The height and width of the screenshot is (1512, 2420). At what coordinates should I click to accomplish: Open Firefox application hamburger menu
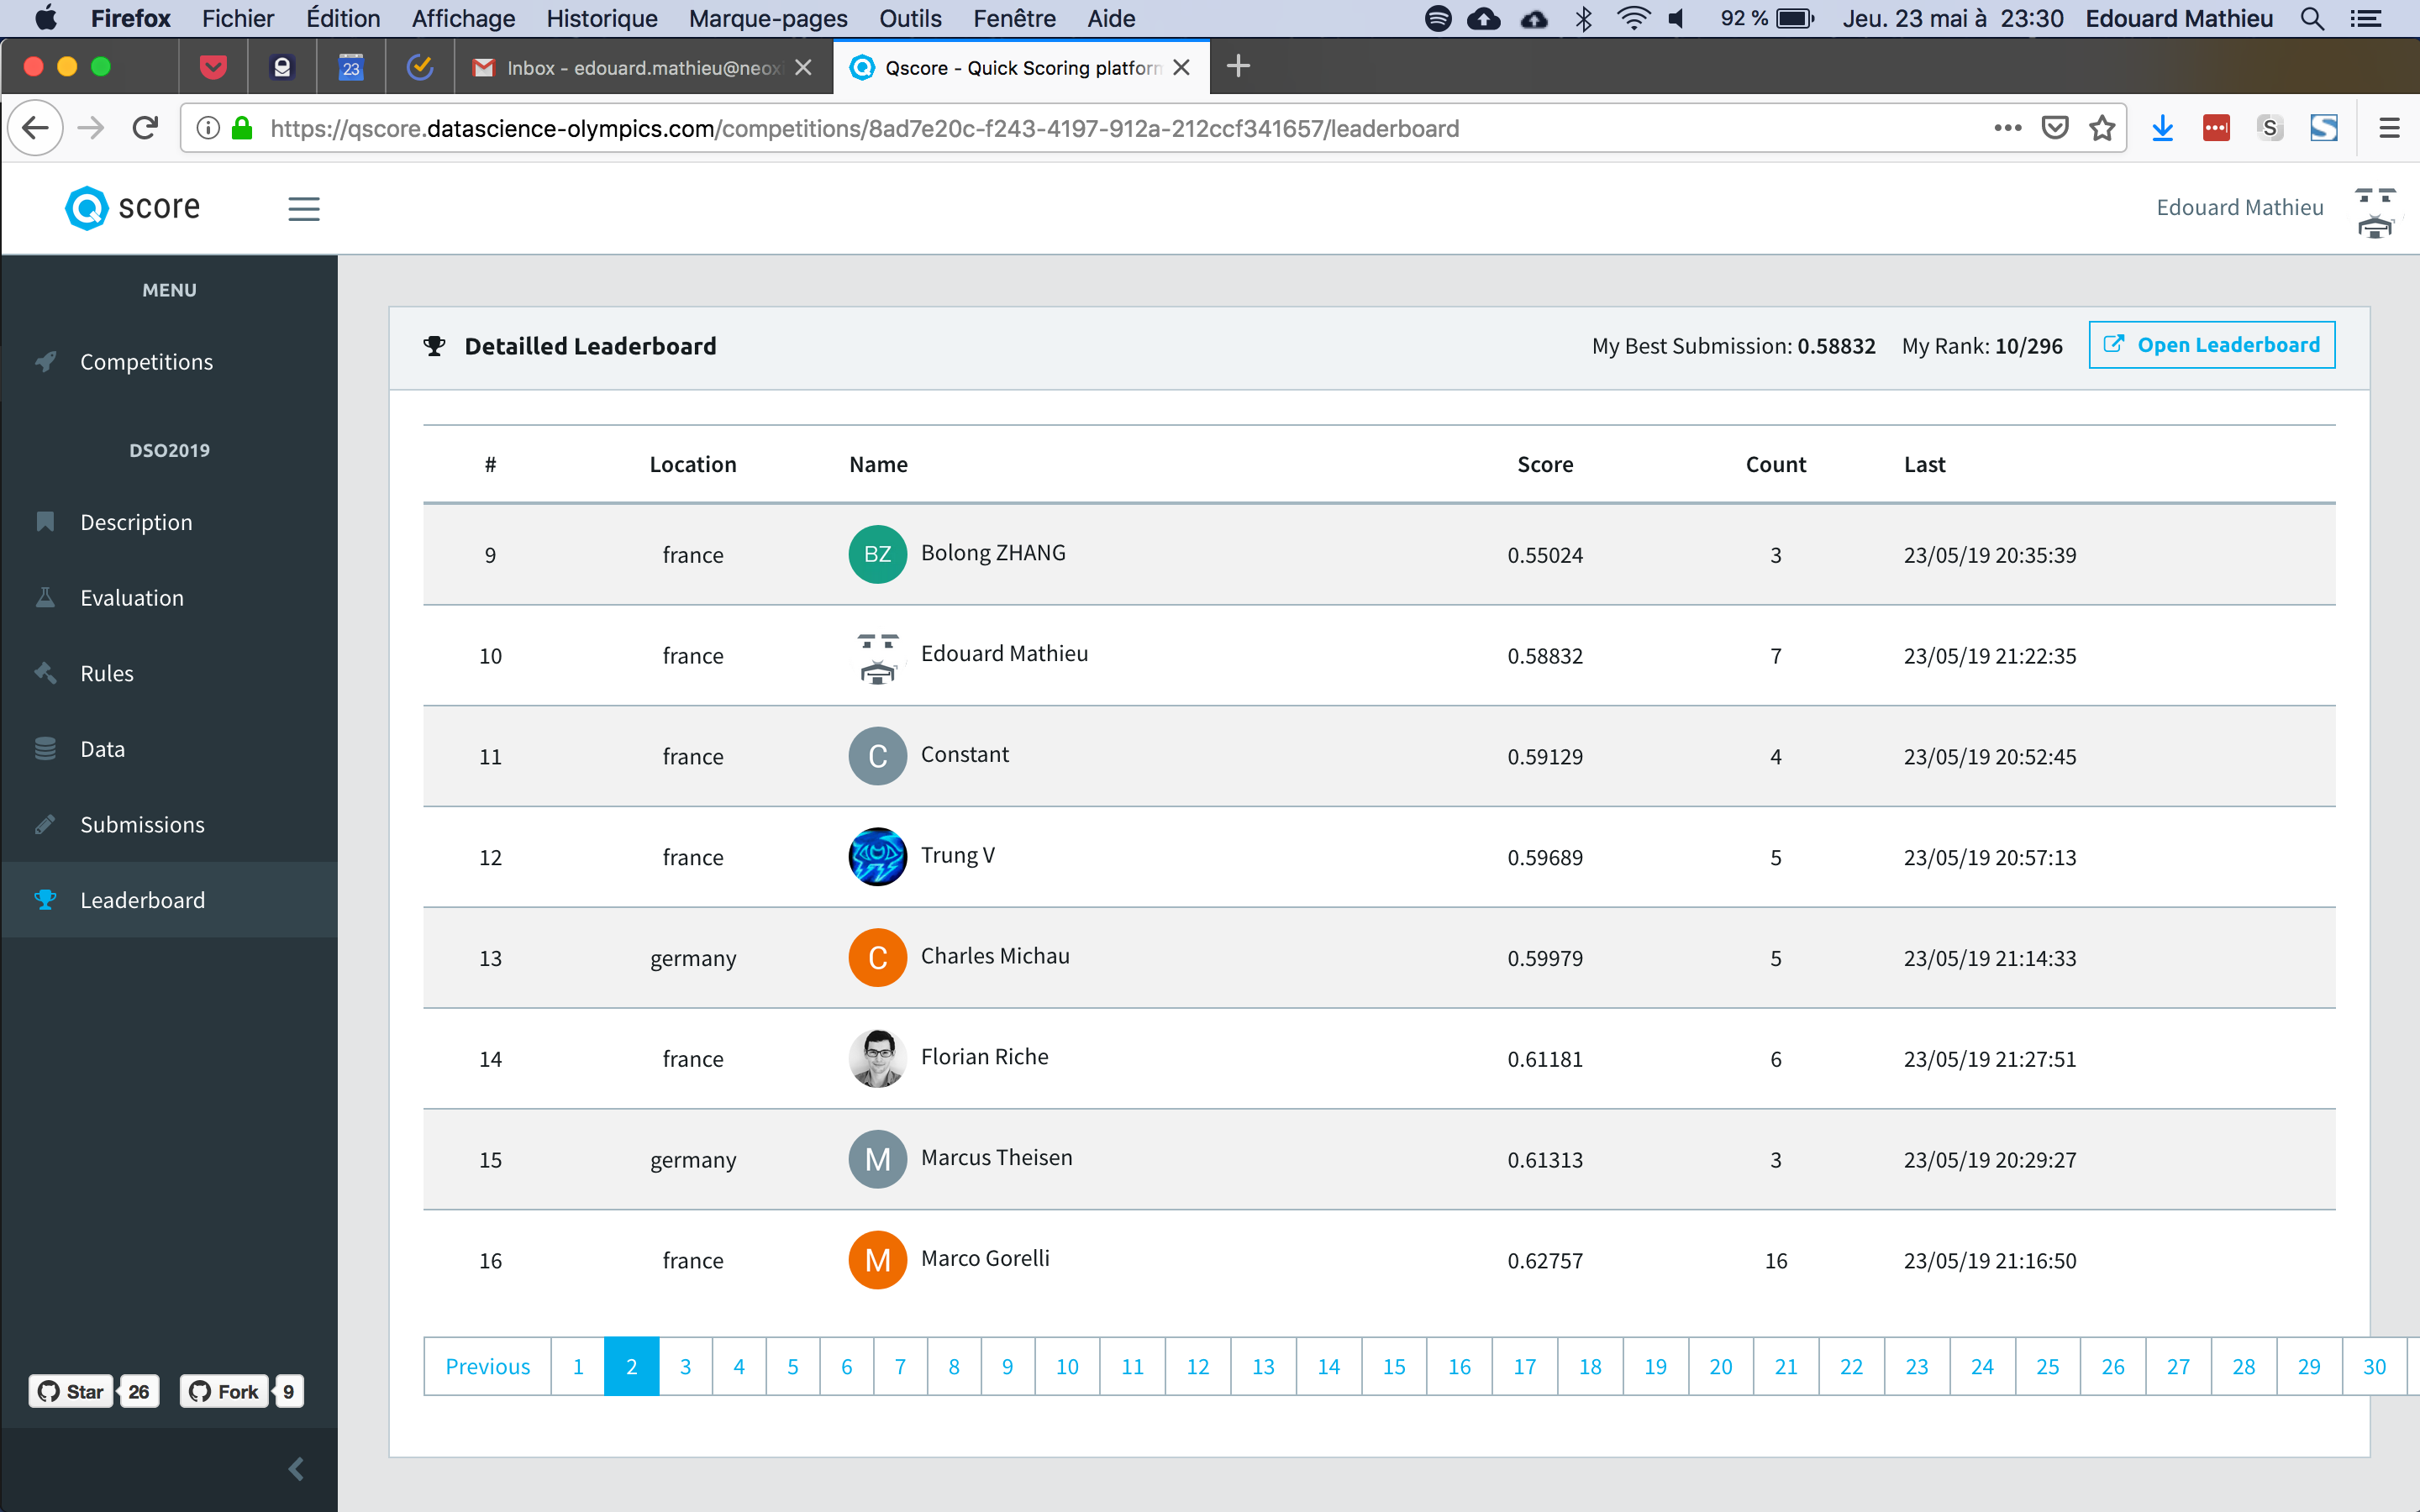pos(2389,128)
